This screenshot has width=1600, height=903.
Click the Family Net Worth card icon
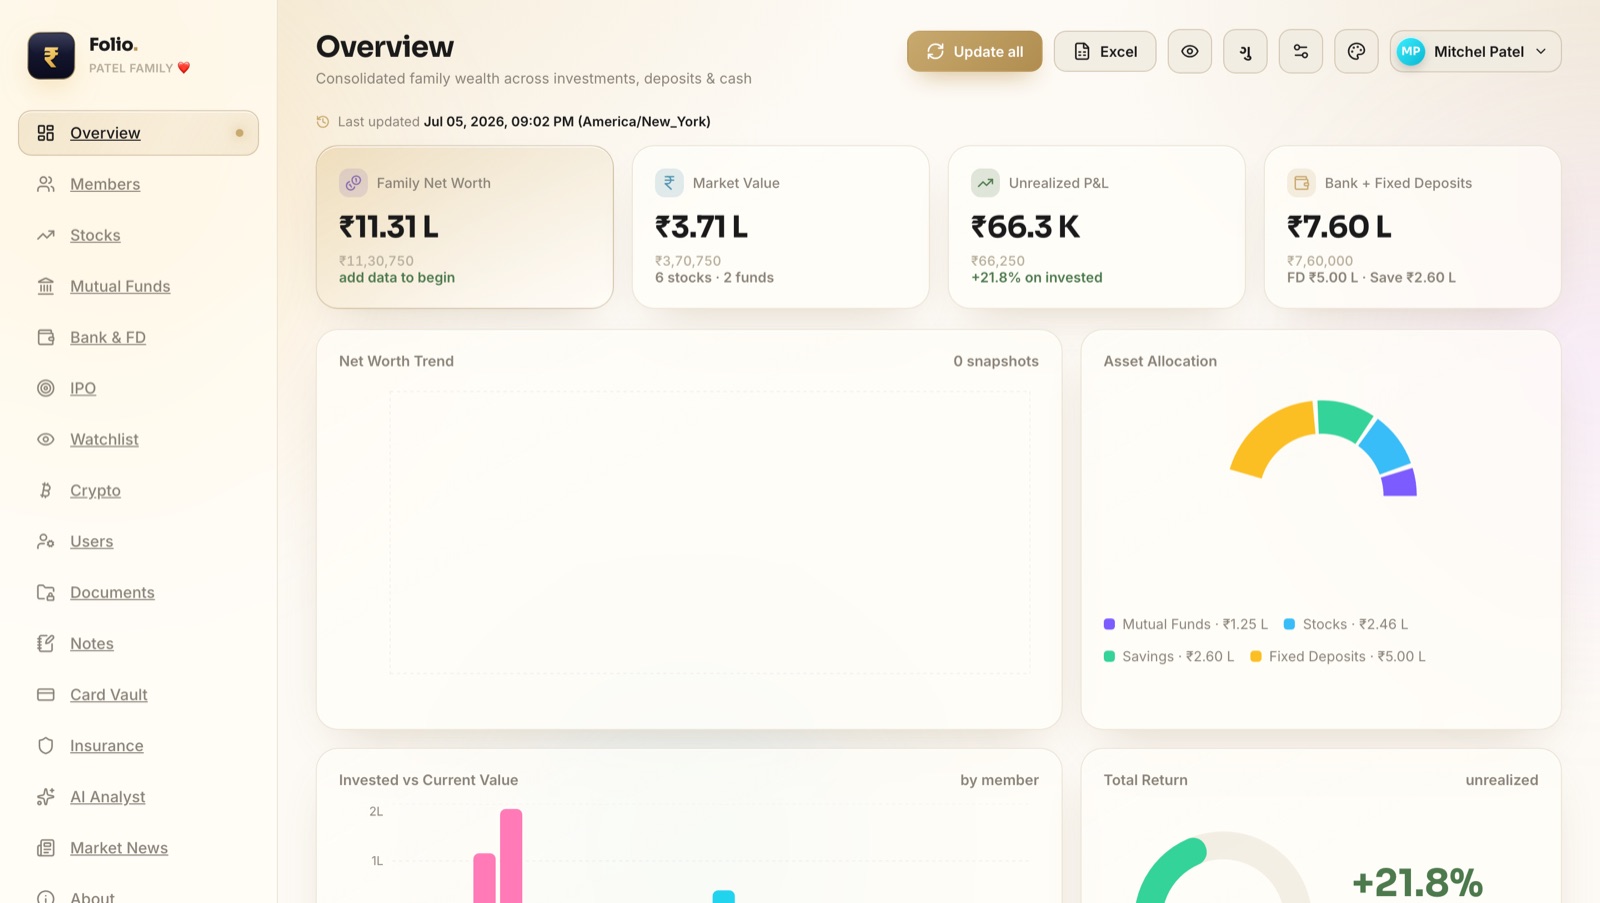pyautogui.click(x=353, y=183)
